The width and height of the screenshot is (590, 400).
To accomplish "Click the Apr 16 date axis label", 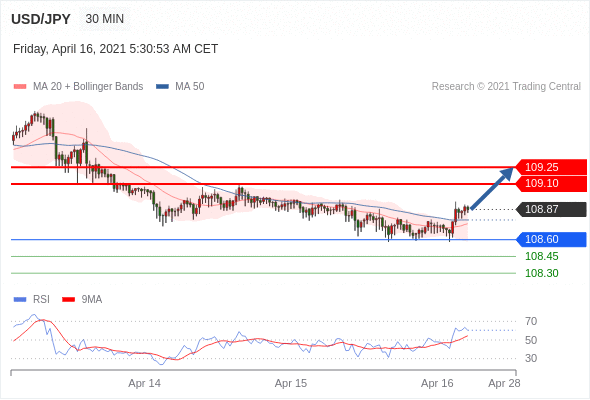I will [437, 383].
